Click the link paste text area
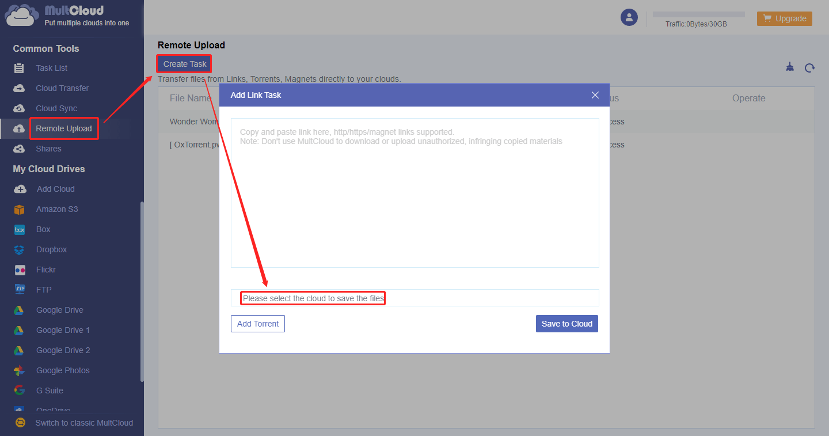 click(415, 193)
